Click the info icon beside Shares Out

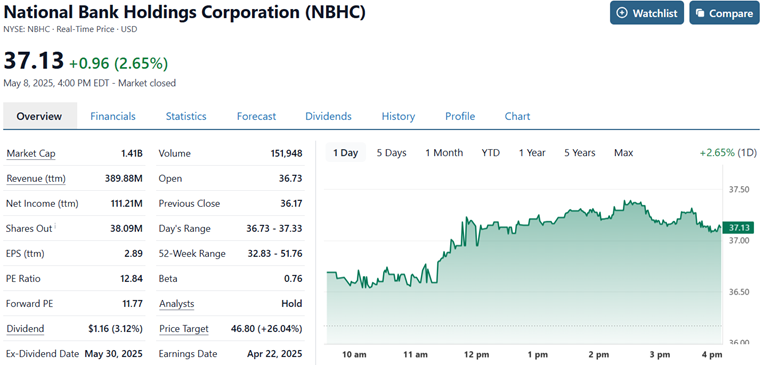(x=55, y=226)
